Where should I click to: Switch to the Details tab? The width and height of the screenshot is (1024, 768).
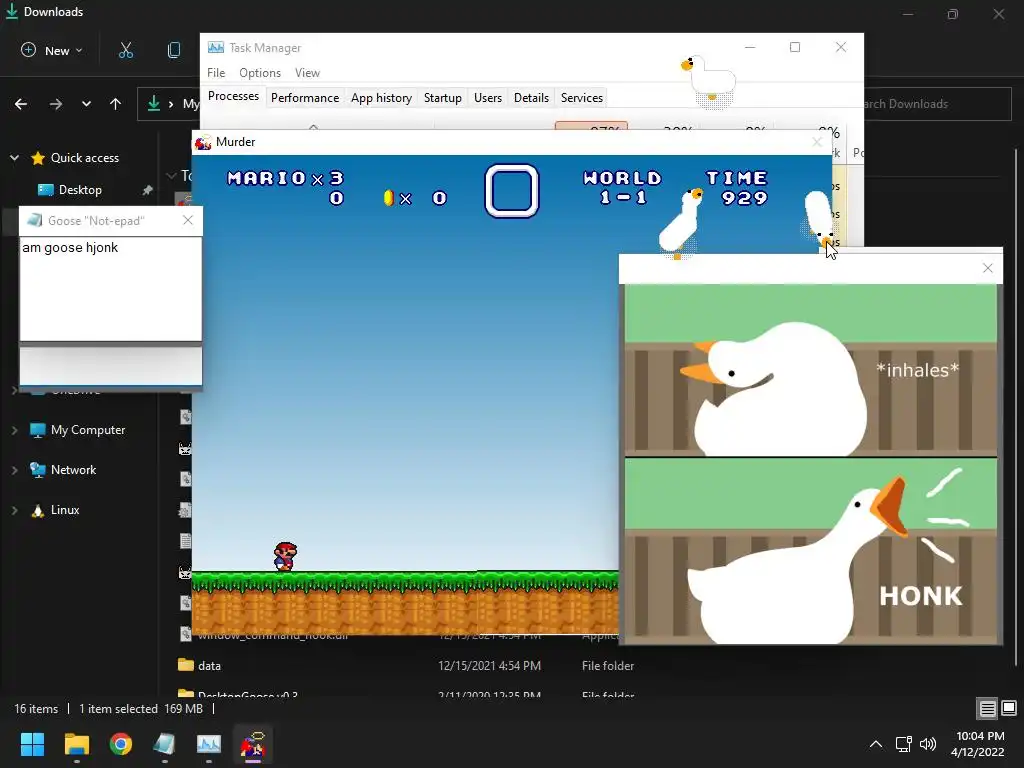coord(531,98)
